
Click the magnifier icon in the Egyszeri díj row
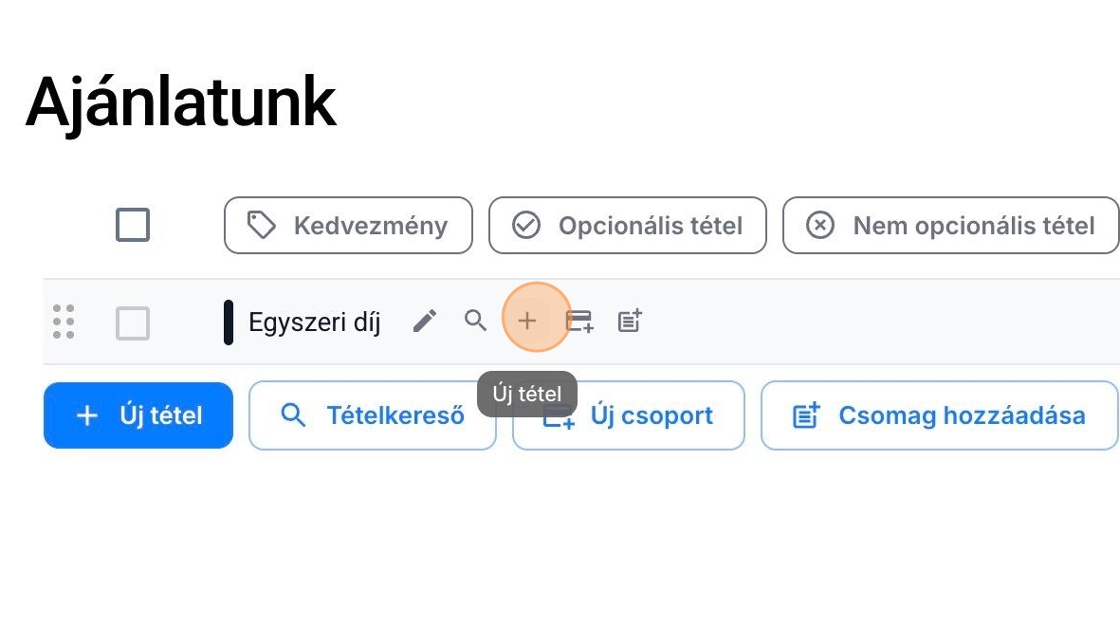[476, 321]
